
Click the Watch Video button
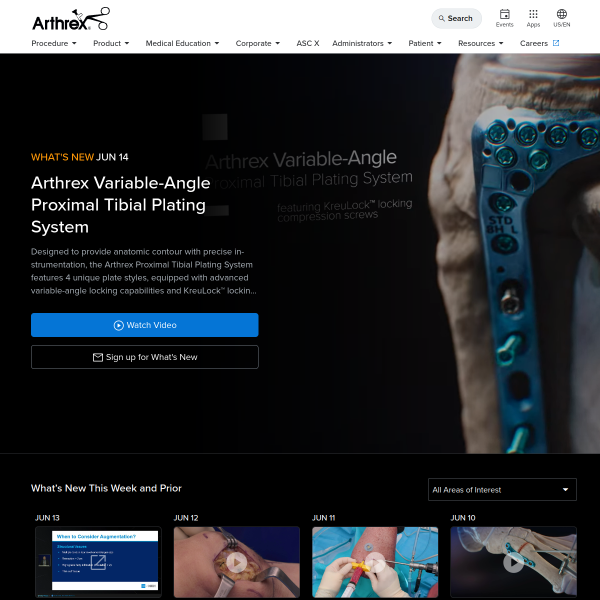(x=145, y=325)
